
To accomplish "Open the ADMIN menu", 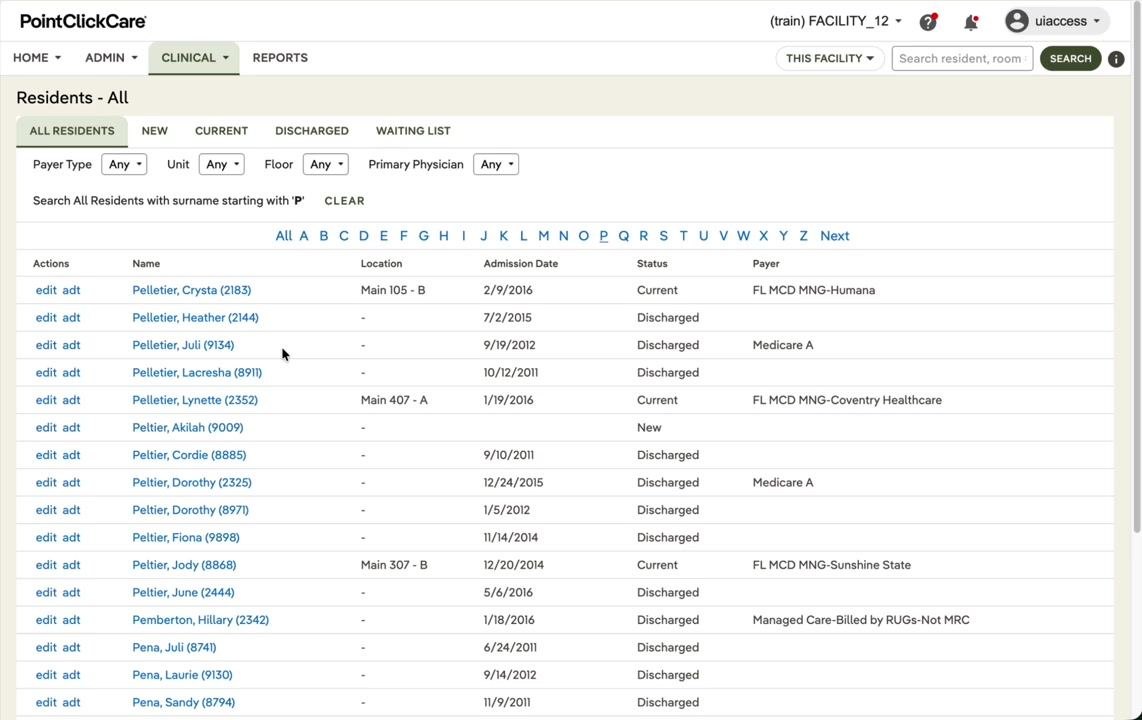I will tap(111, 58).
